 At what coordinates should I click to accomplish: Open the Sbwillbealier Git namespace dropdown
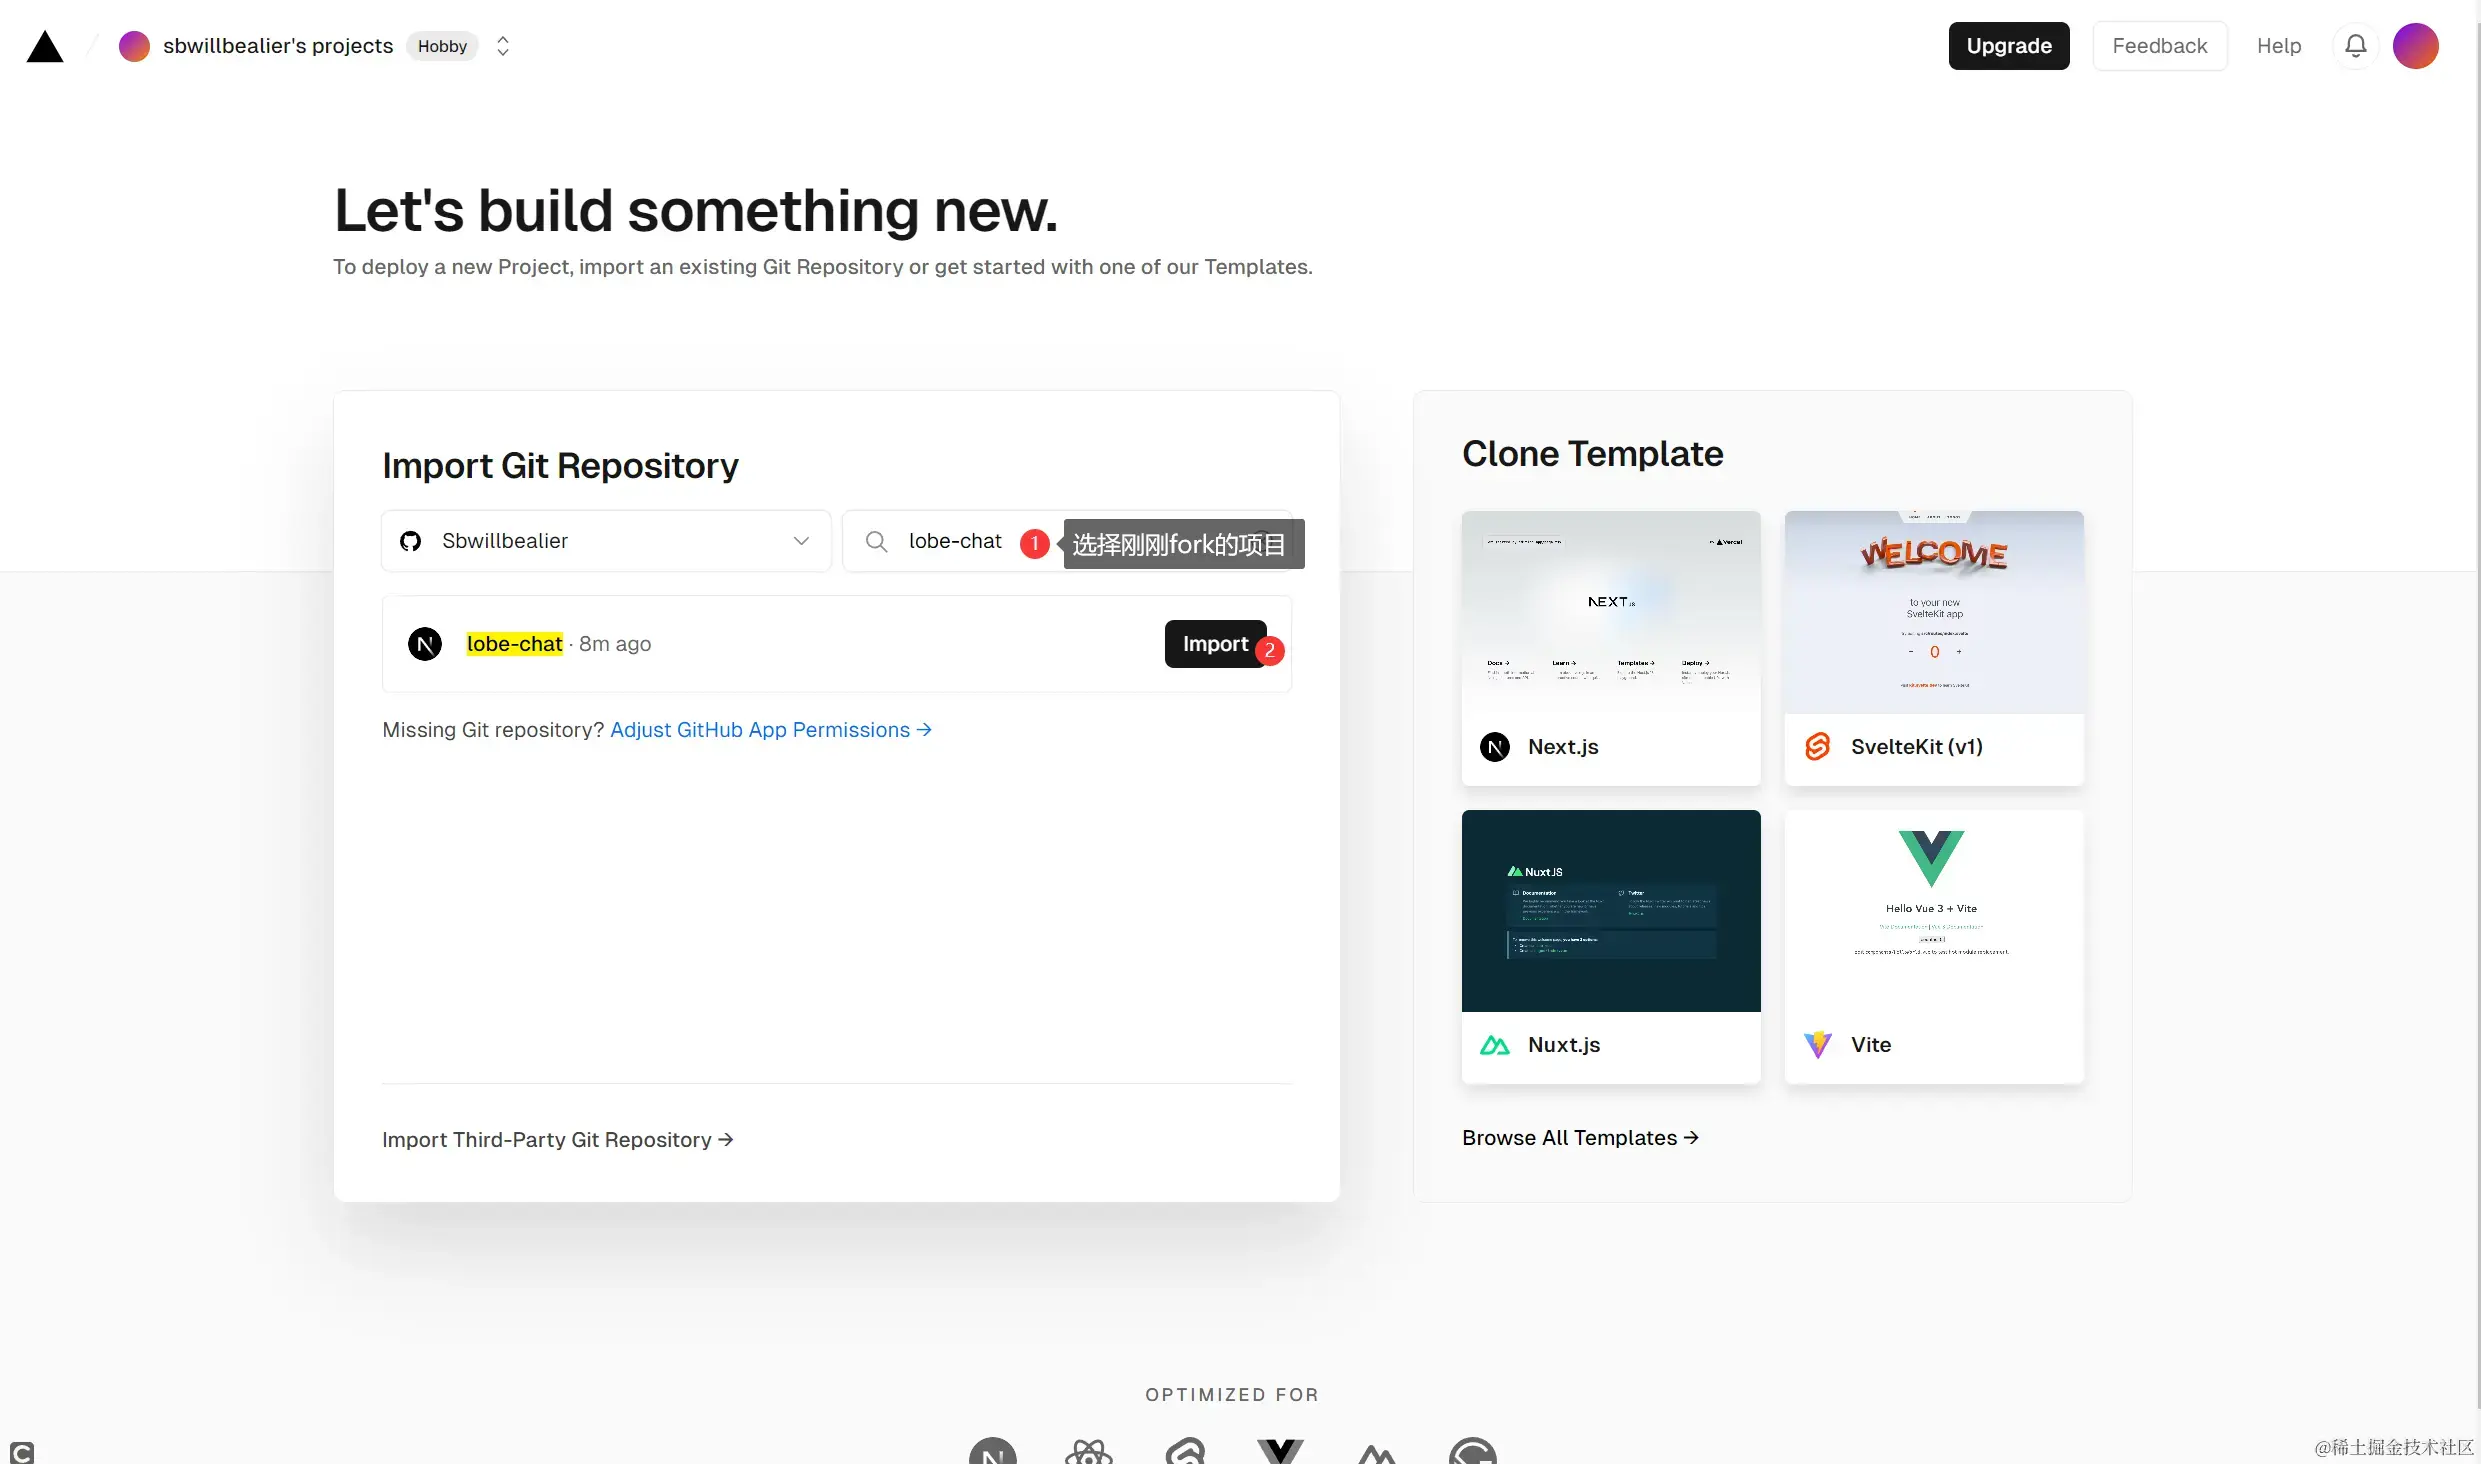pyautogui.click(x=606, y=541)
